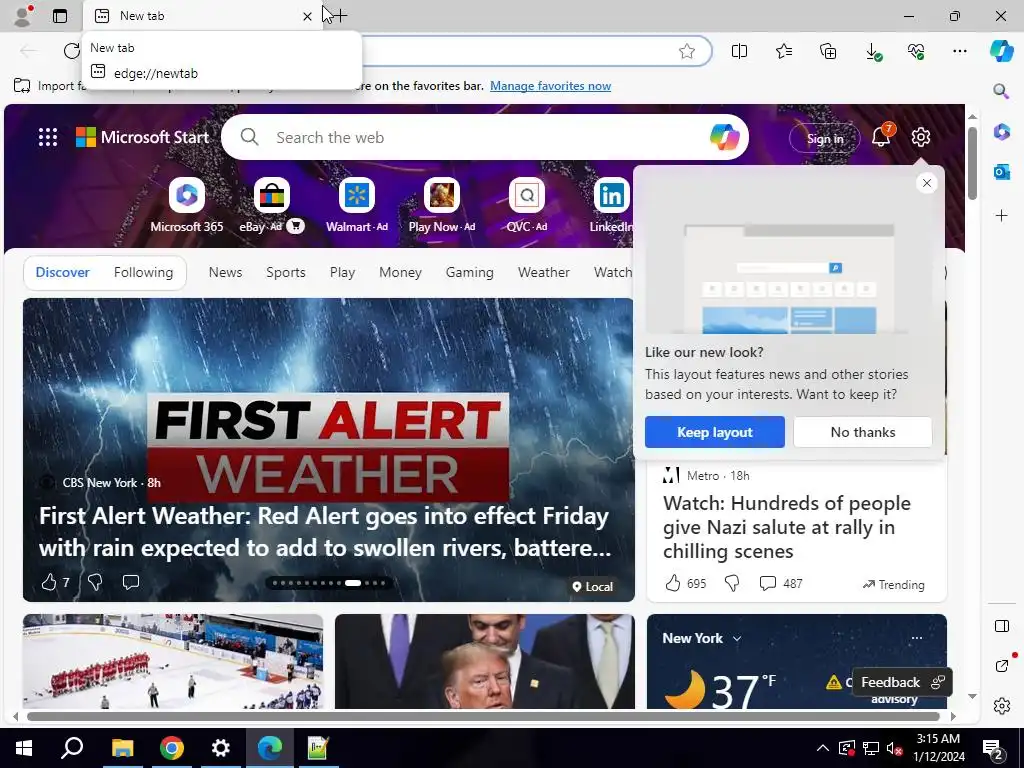
Task: Open comments on the First Alert story
Action: click(x=131, y=582)
